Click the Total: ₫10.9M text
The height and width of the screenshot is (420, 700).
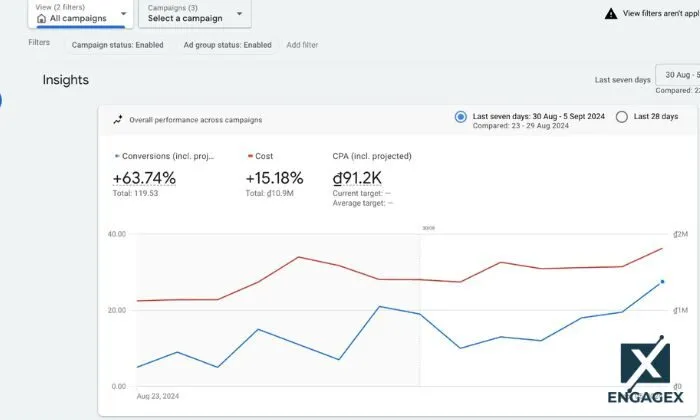(x=269, y=193)
